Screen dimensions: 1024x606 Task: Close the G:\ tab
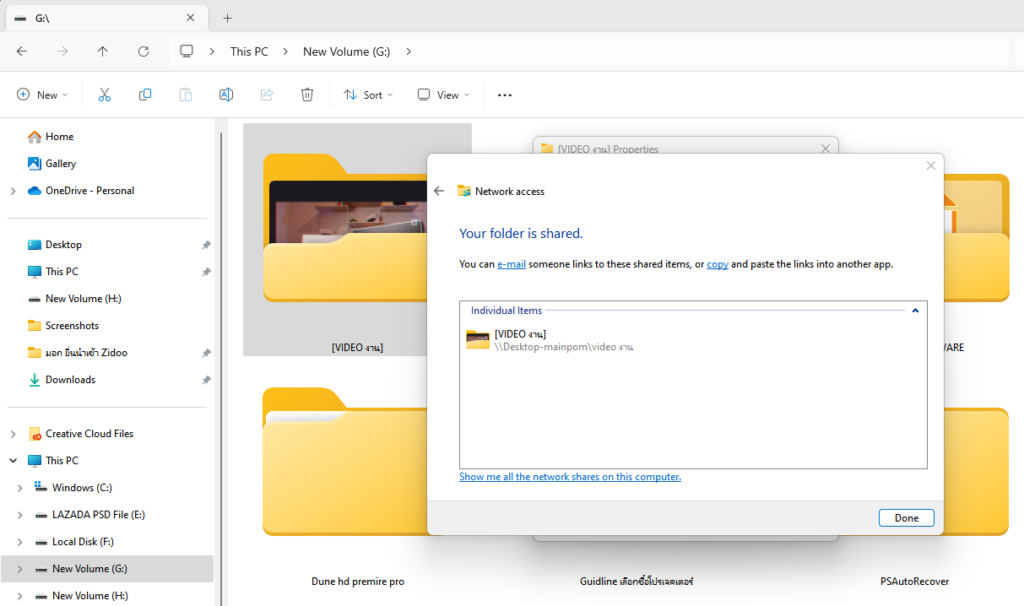tap(190, 18)
